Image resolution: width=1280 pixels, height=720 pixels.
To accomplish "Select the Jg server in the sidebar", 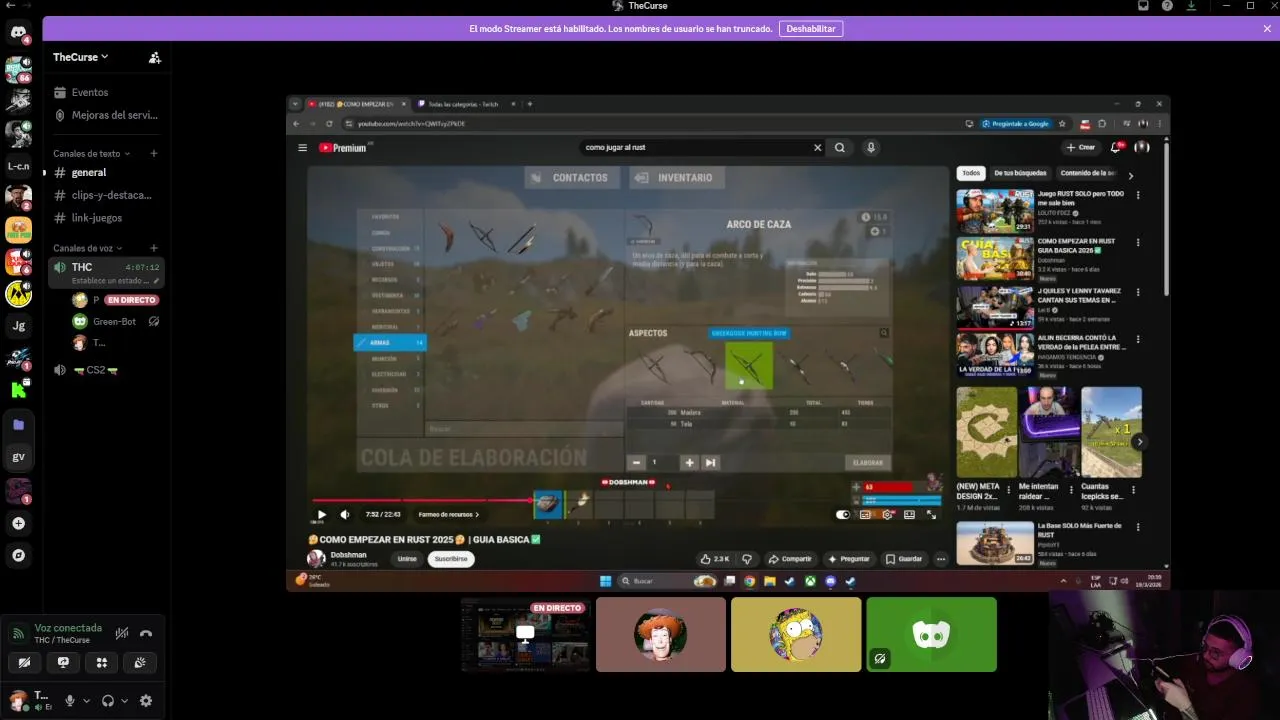I will point(18,325).
